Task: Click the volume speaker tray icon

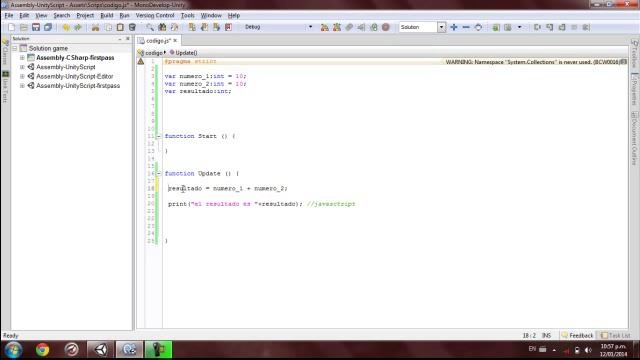Action: [x=588, y=350]
